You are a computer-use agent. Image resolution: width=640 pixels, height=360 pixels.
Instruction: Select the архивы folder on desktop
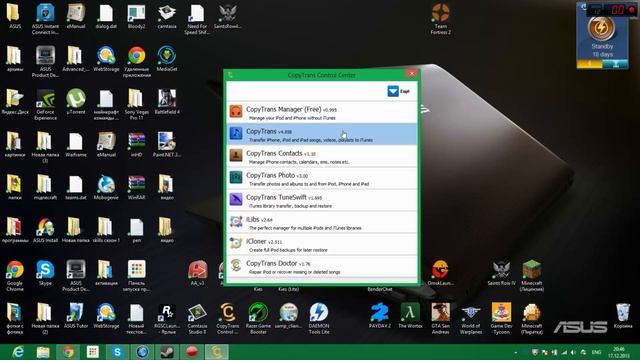pos(15,59)
